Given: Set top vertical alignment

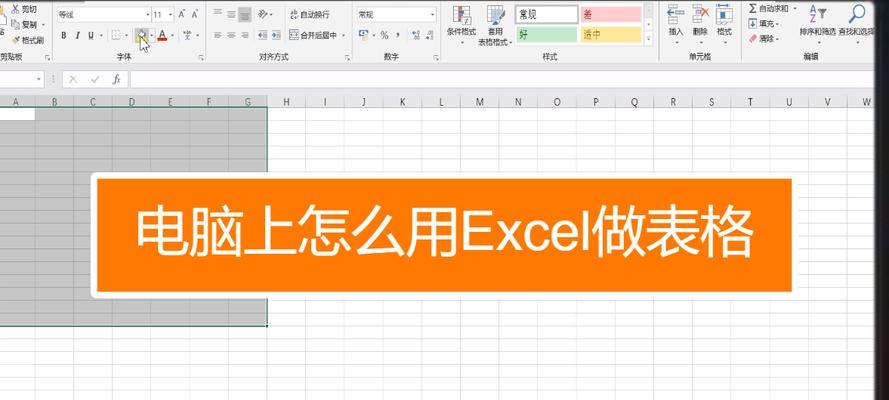Looking at the screenshot, I should tap(218, 14).
